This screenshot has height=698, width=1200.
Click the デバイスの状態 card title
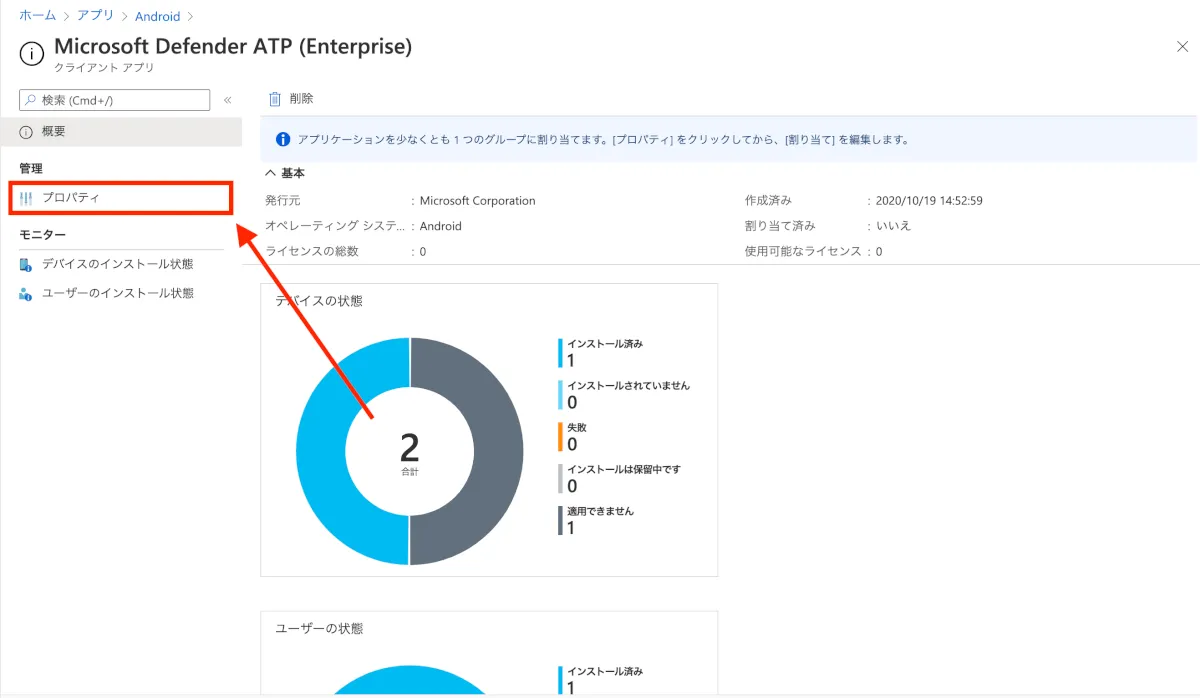[x=319, y=301]
